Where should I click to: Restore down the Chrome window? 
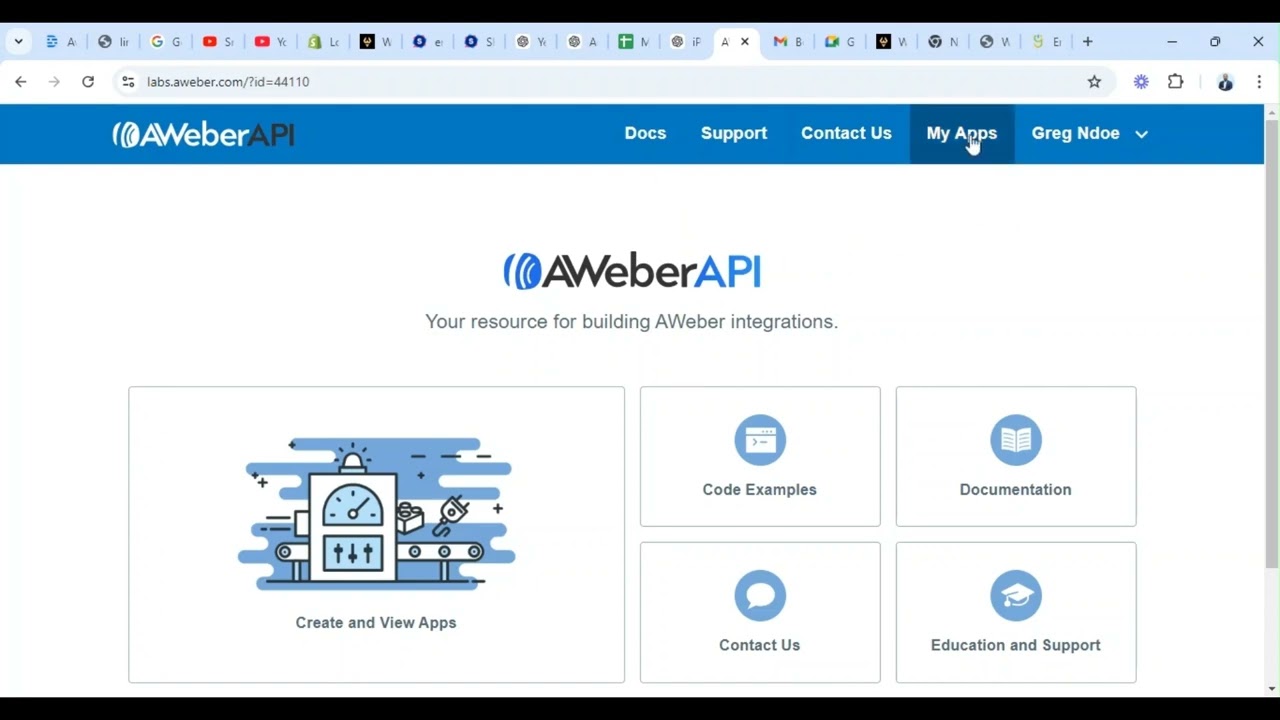tap(1215, 42)
